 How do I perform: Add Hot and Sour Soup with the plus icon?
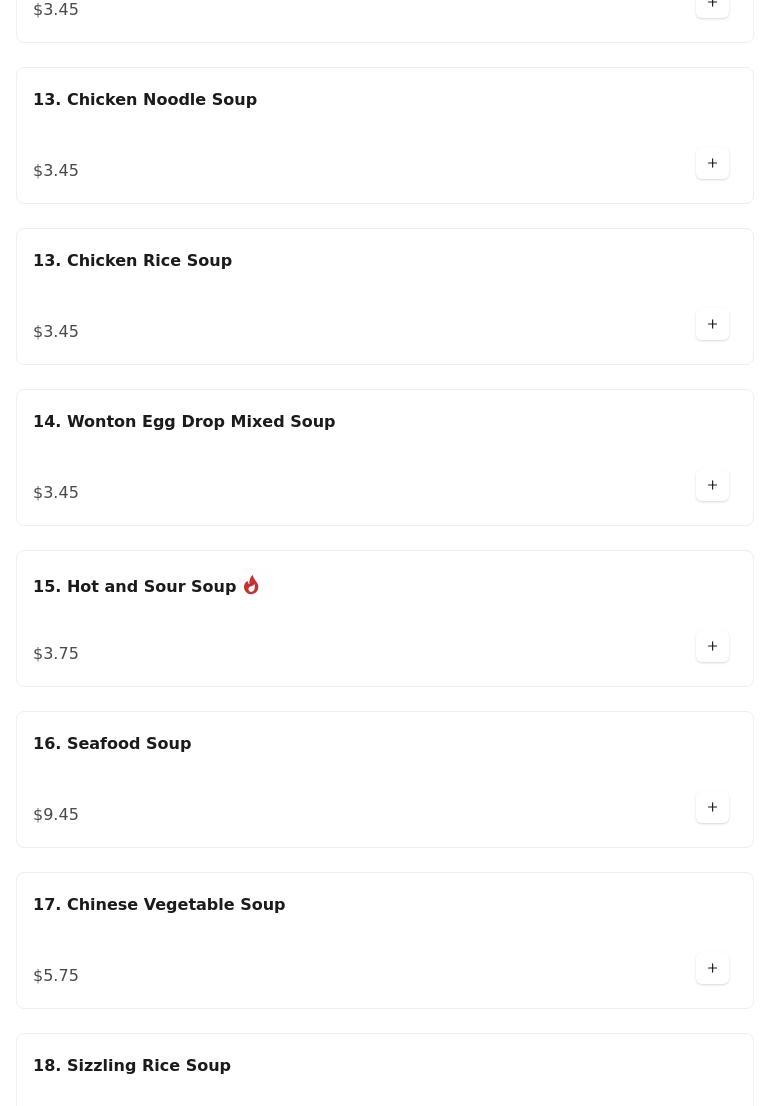click(x=712, y=646)
